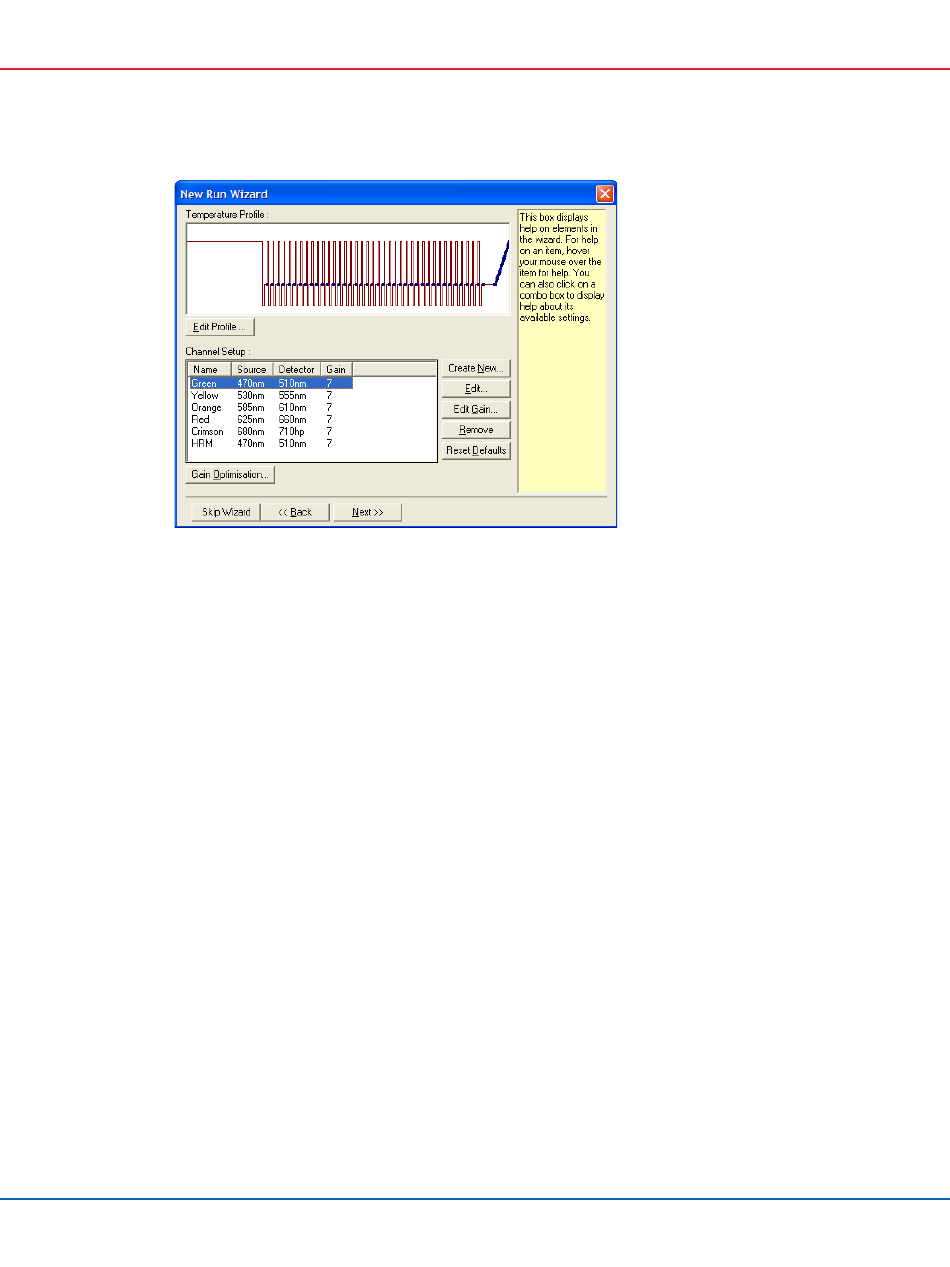Image resolution: width=950 pixels, height=1267 pixels.
Task: Sort channels by Name column header
Action: 209,370
